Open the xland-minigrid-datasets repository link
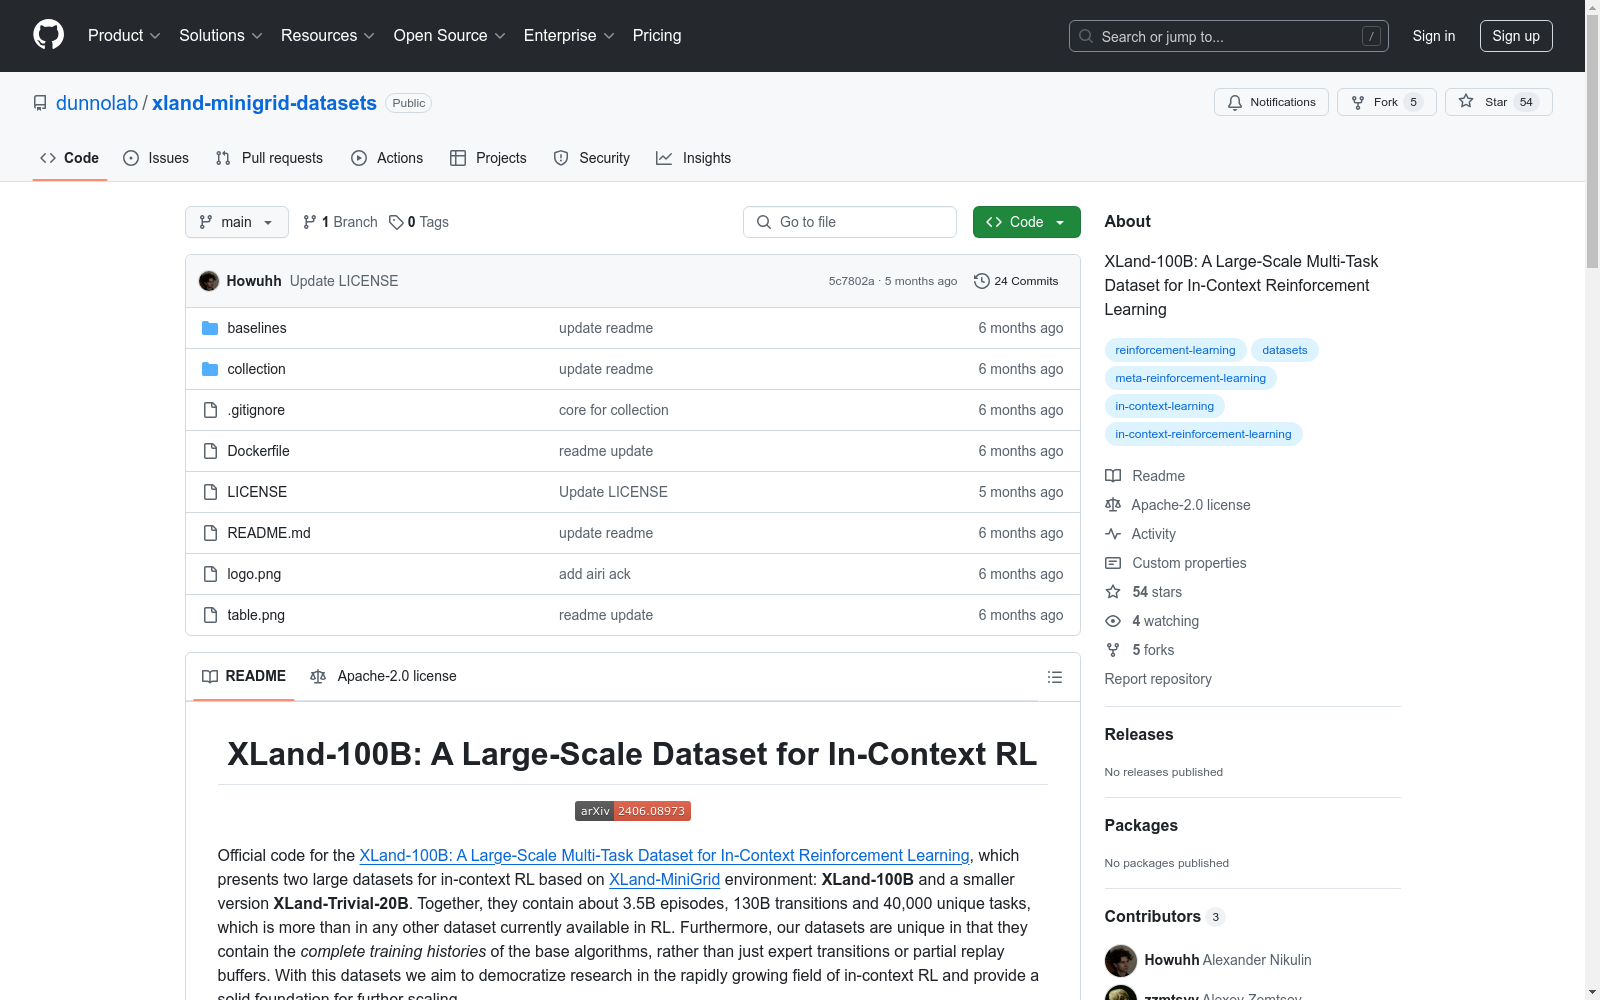This screenshot has width=1600, height=1000. click(x=264, y=103)
